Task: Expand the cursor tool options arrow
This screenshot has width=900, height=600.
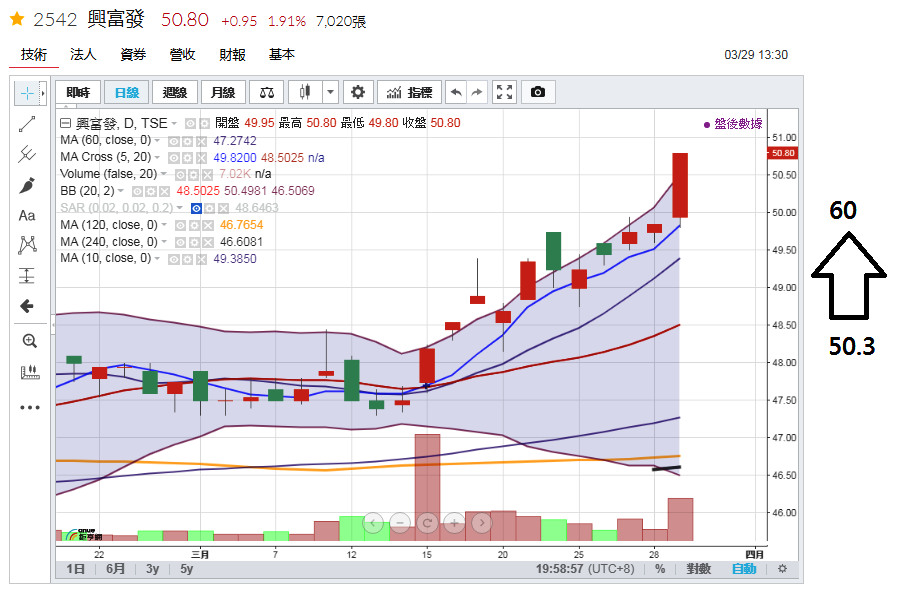Action: point(42,93)
